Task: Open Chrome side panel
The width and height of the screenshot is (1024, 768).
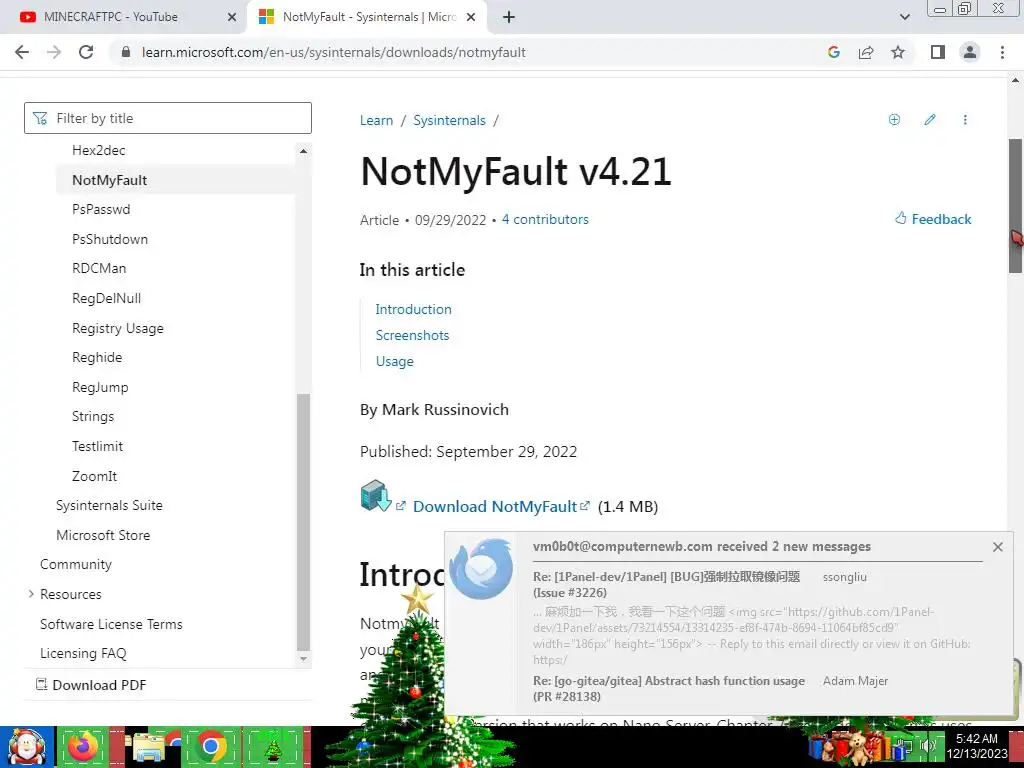Action: tap(938, 52)
